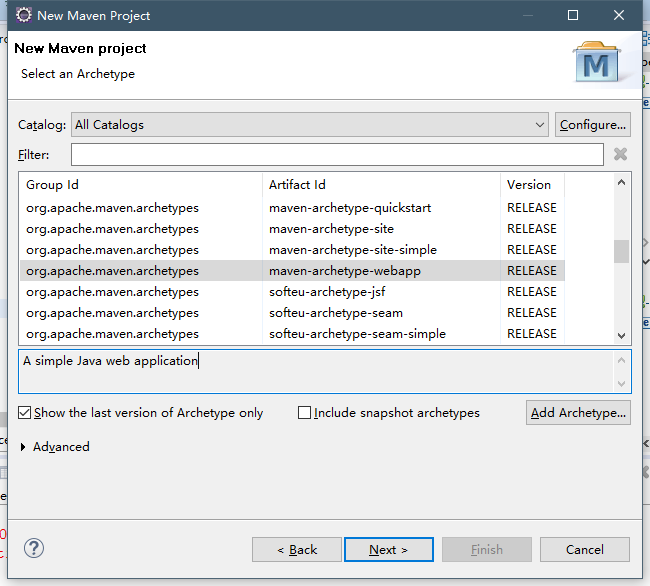Sort by the Version column header

coord(532,184)
